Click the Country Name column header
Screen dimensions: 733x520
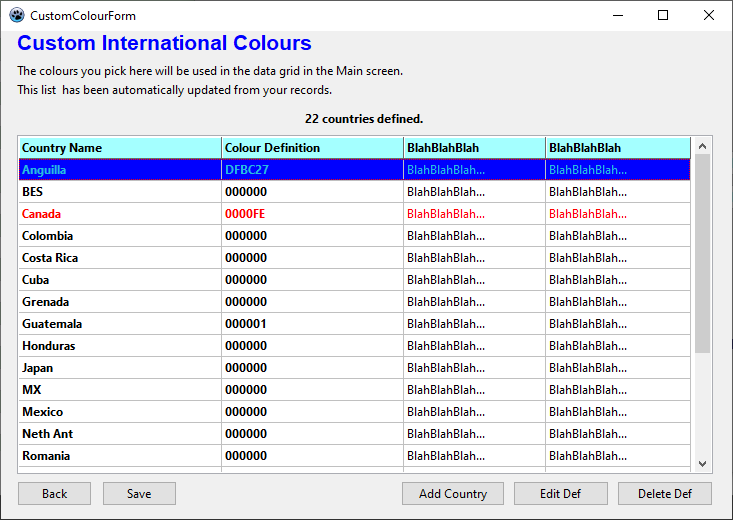(x=120, y=148)
